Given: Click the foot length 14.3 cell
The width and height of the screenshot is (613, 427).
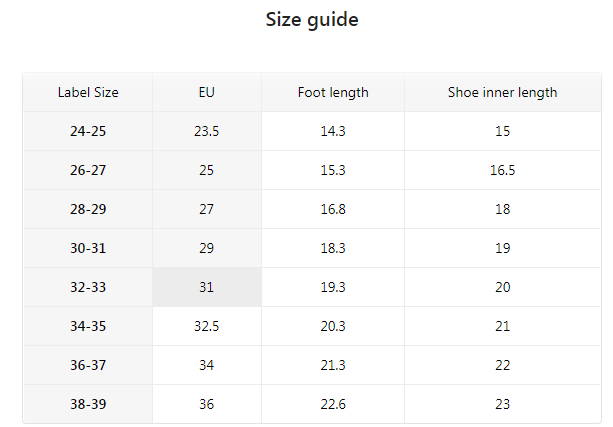Looking at the screenshot, I should pyautogui.click(x=333, y=131).
